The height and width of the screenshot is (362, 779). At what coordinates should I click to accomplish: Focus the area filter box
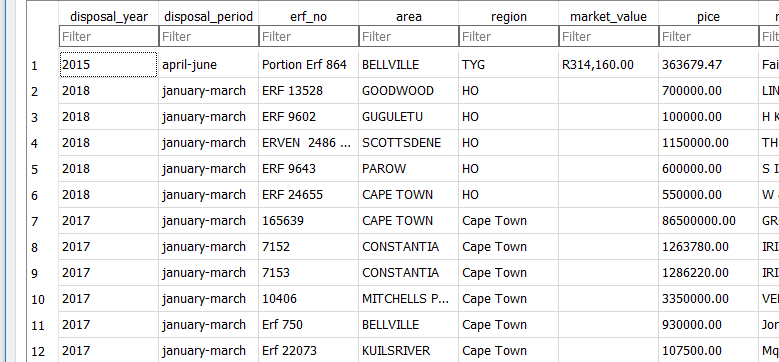pos(409,36)
